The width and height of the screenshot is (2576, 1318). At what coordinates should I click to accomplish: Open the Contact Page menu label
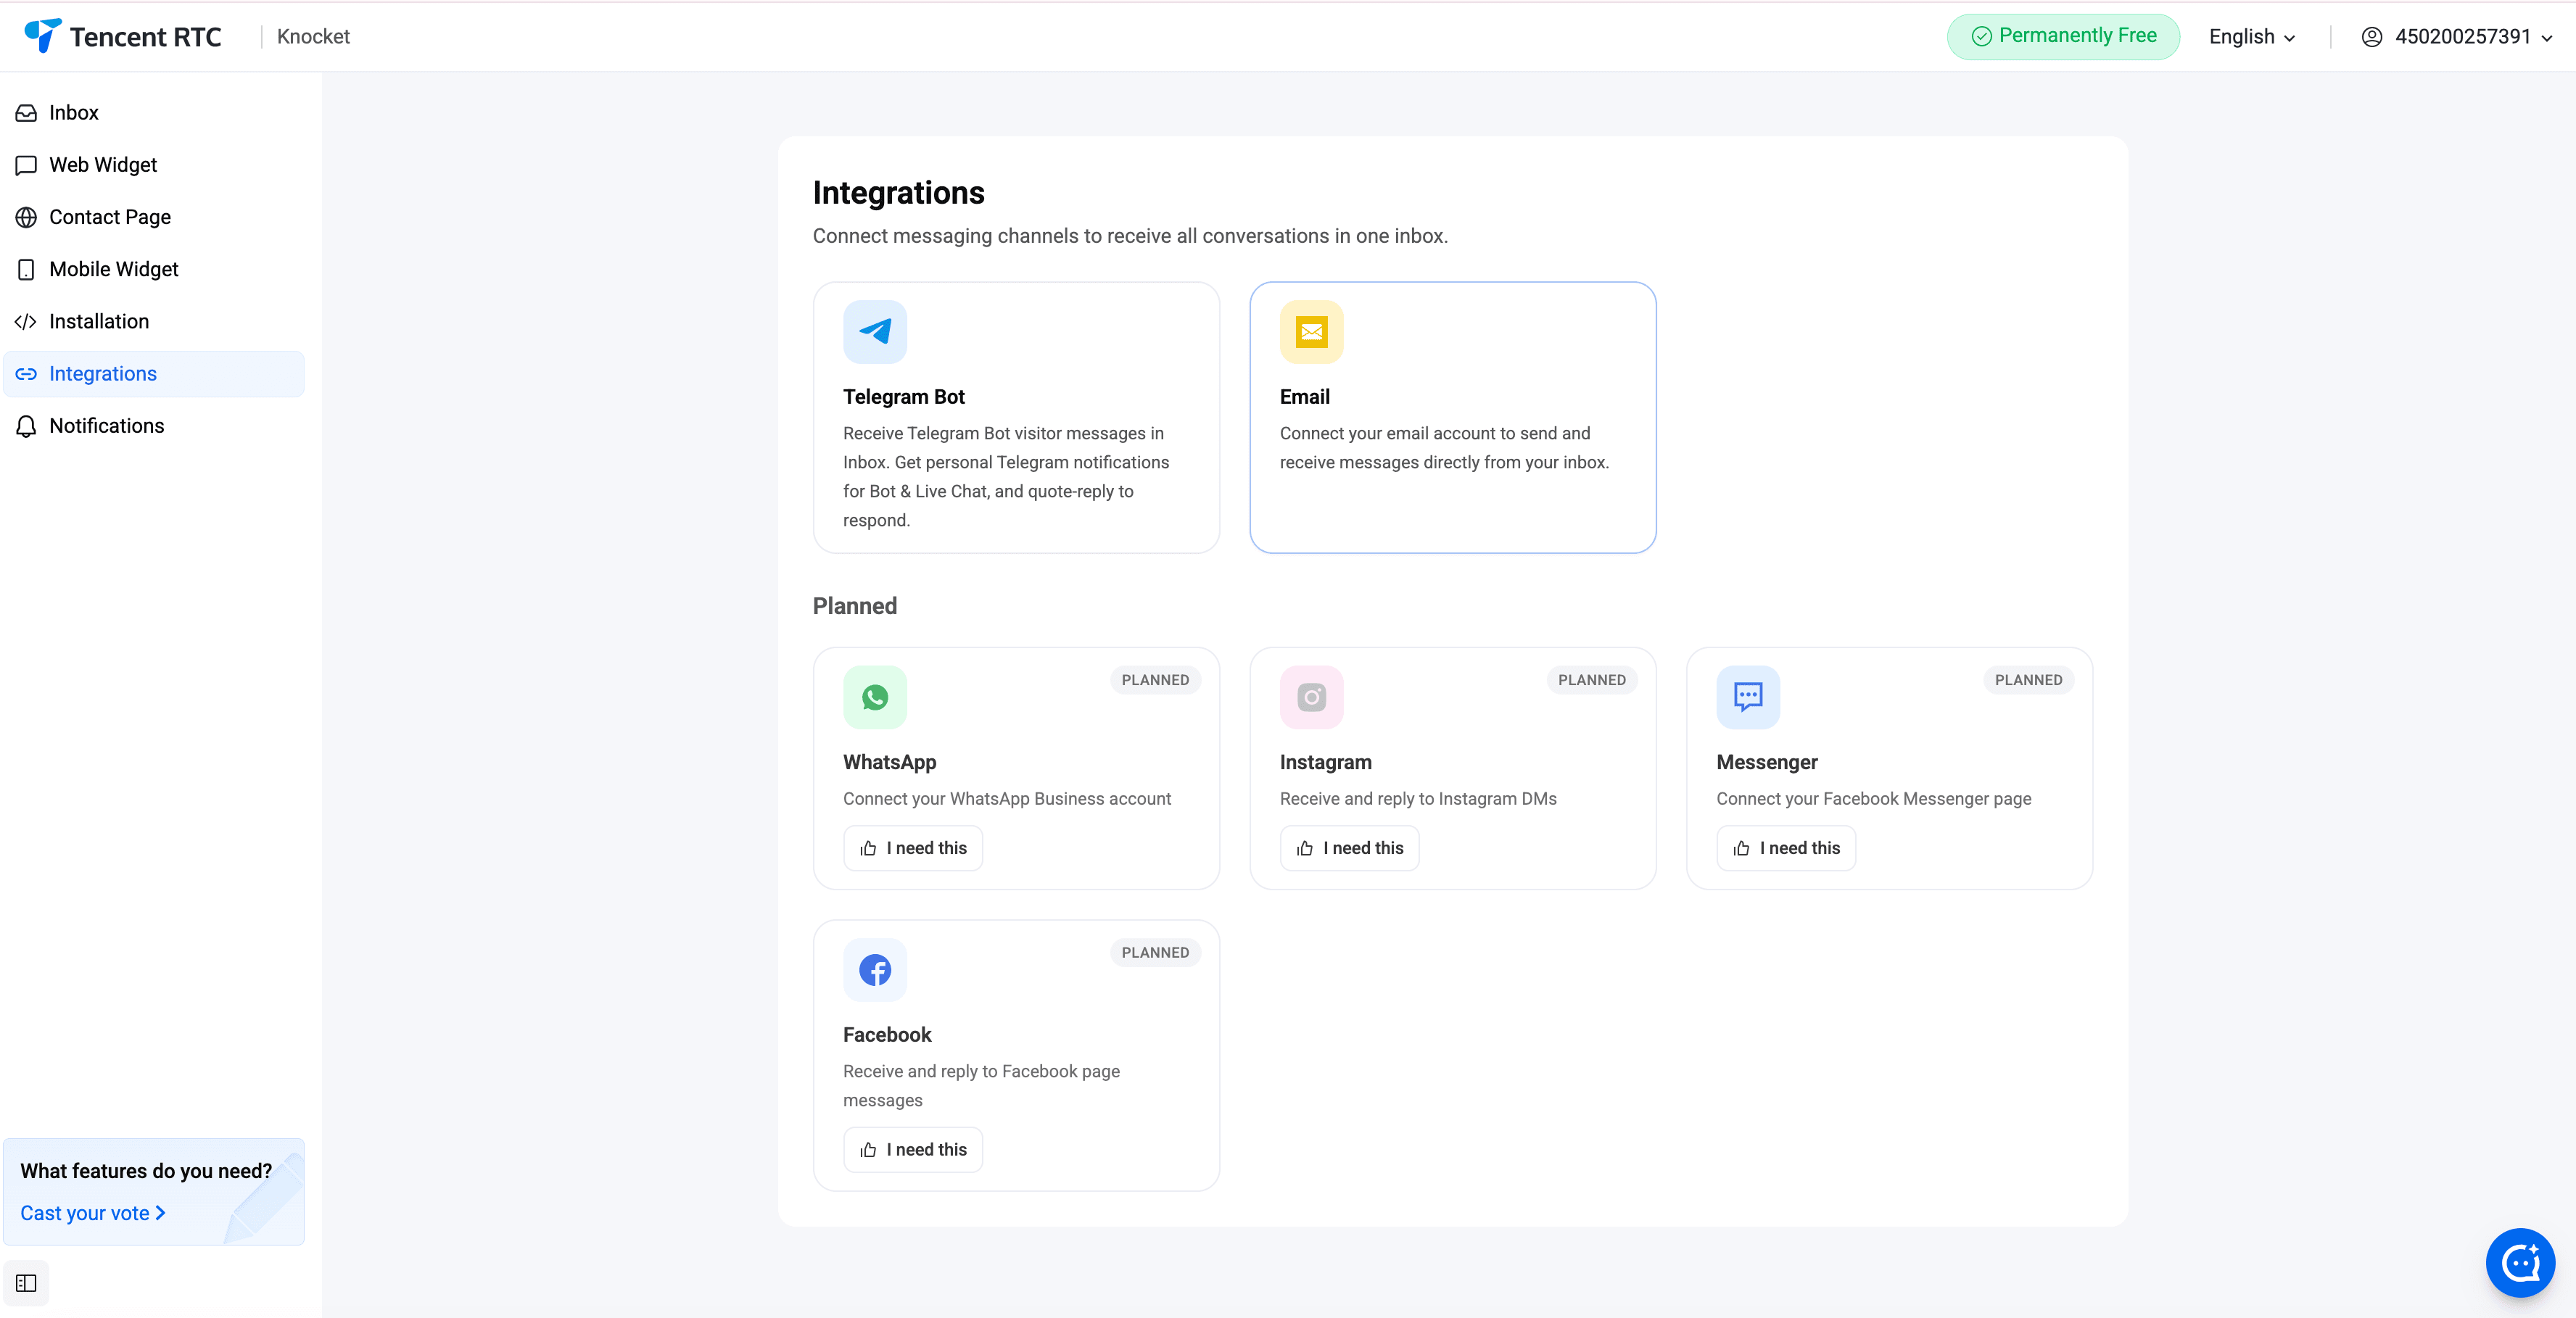[110, 217]
